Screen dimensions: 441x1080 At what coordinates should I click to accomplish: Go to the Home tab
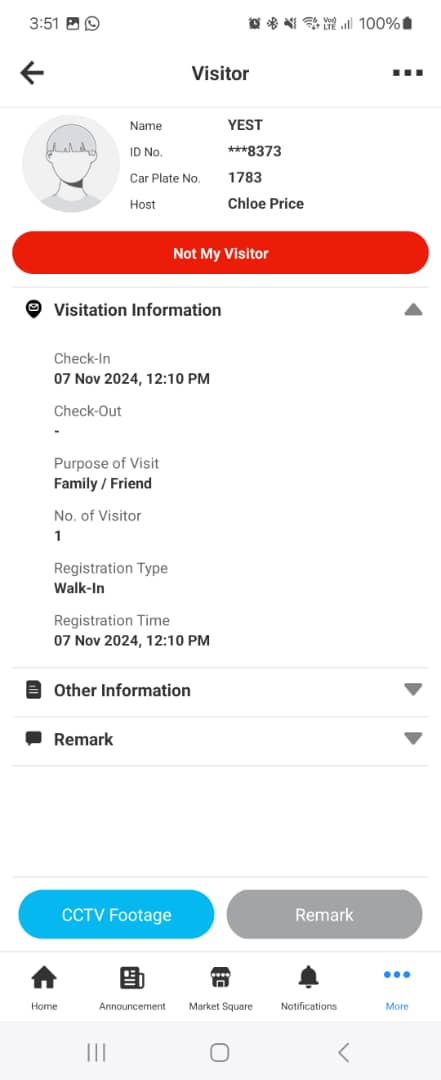(x=44, y=988)
